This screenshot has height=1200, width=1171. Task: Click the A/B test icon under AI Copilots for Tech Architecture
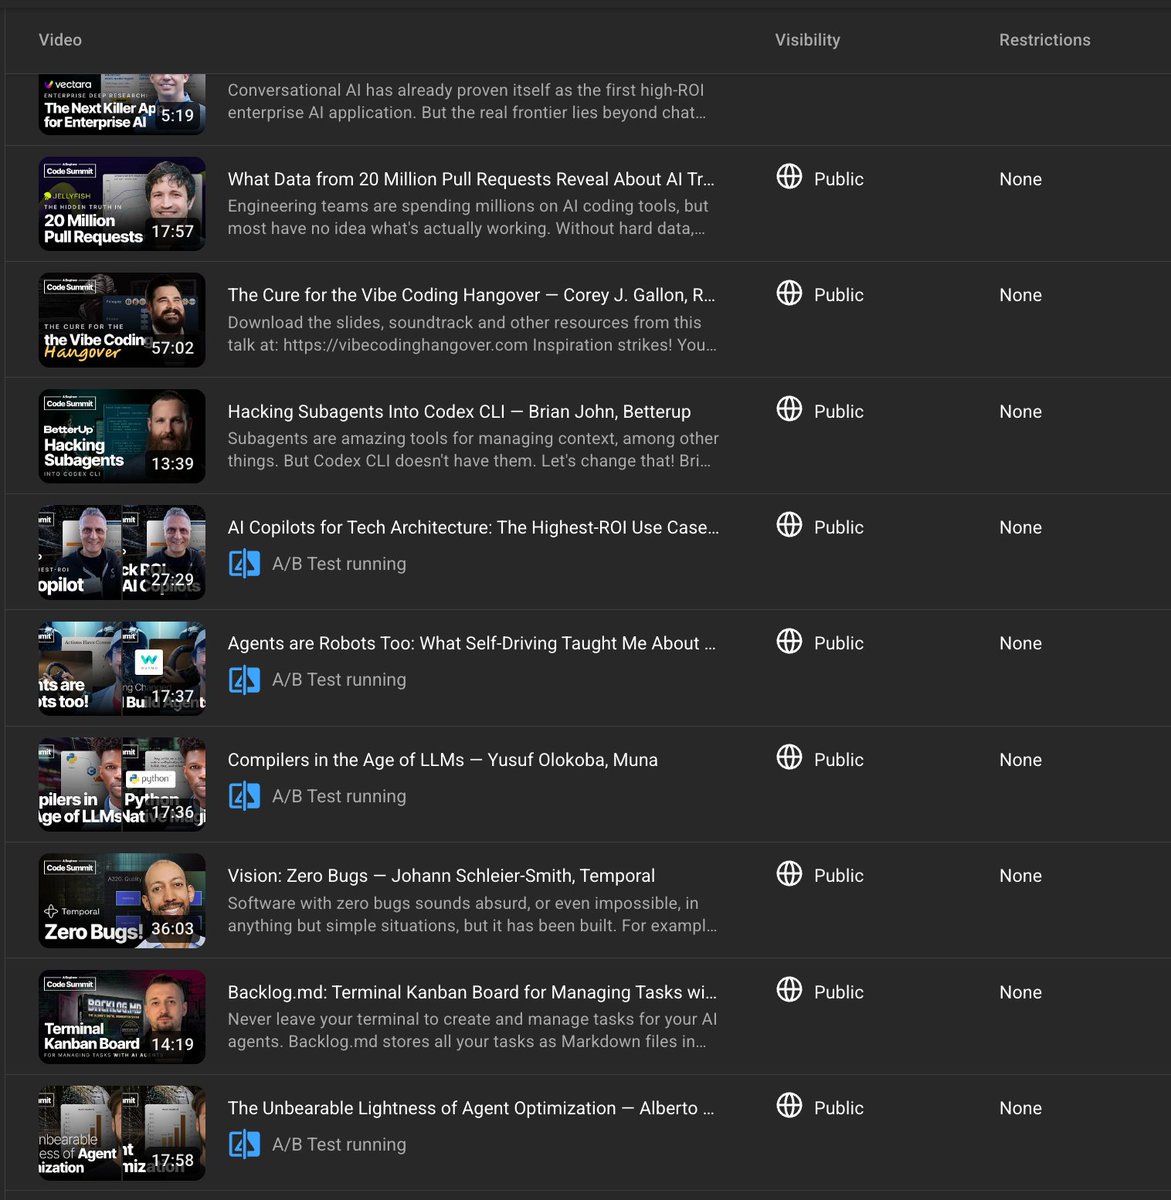pyautogui.click(x=244, y=564)
